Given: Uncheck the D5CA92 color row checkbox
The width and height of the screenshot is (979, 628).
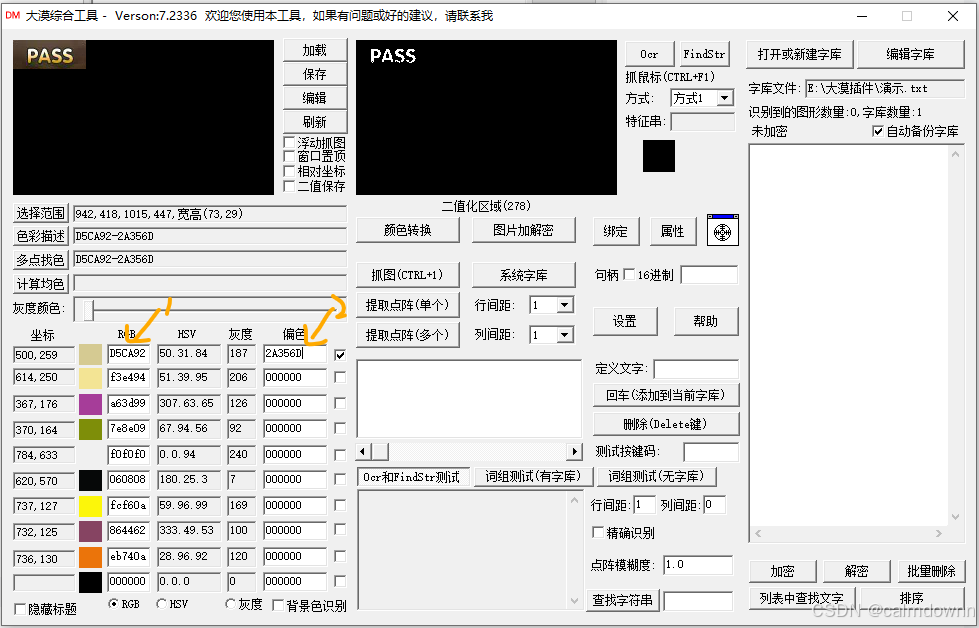Looking at the screenshot, I should coord(340,355).
